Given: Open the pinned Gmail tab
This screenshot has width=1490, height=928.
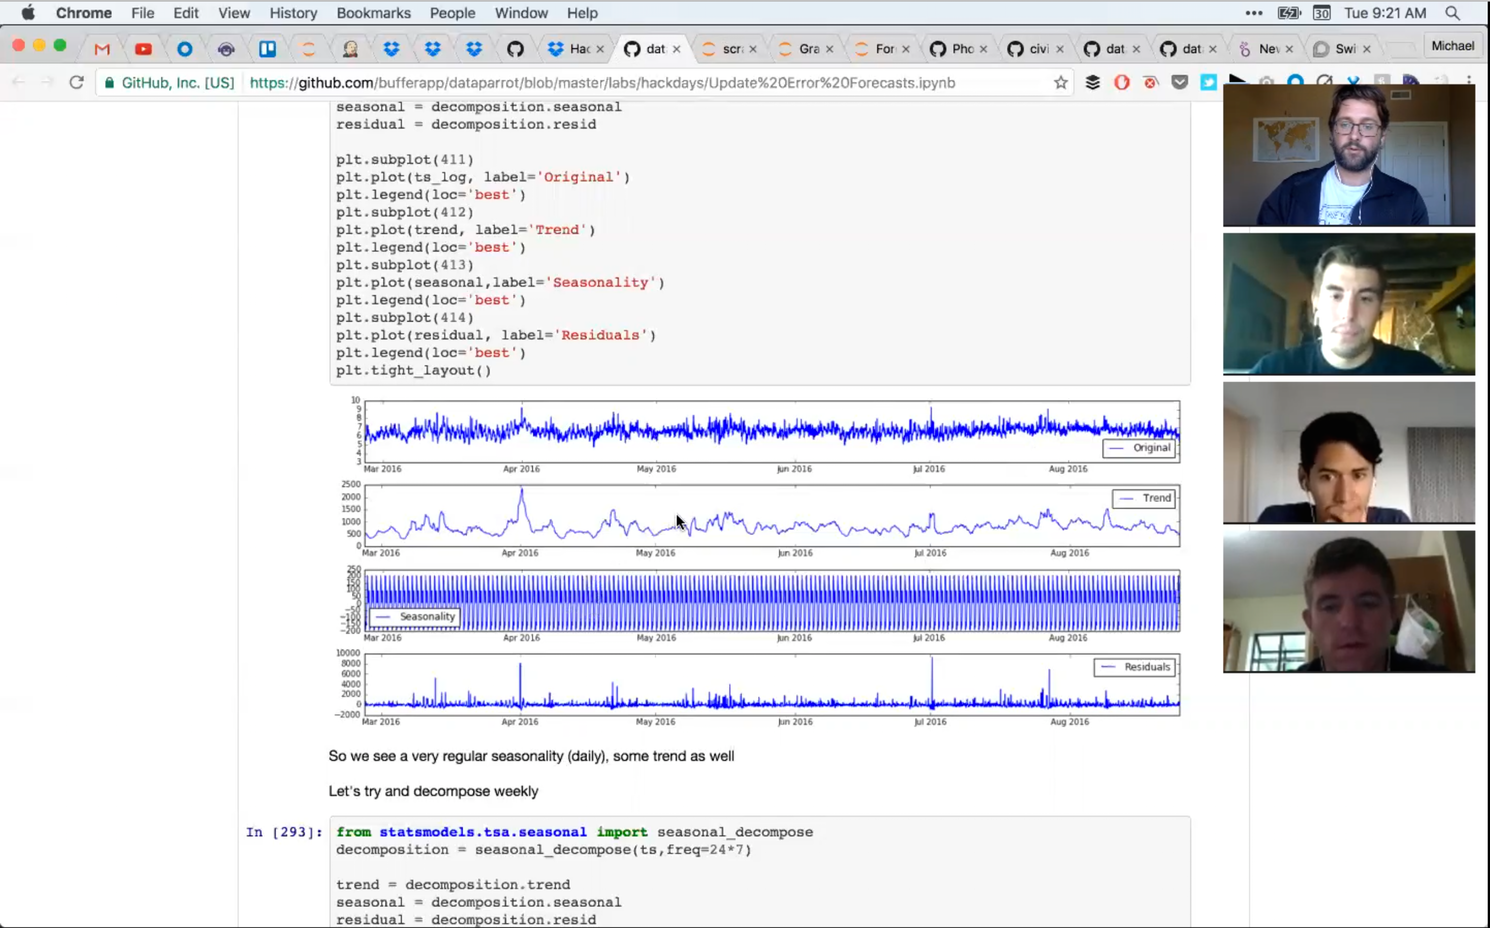Looking at the screenshot, I should click(x=102, y=49).
